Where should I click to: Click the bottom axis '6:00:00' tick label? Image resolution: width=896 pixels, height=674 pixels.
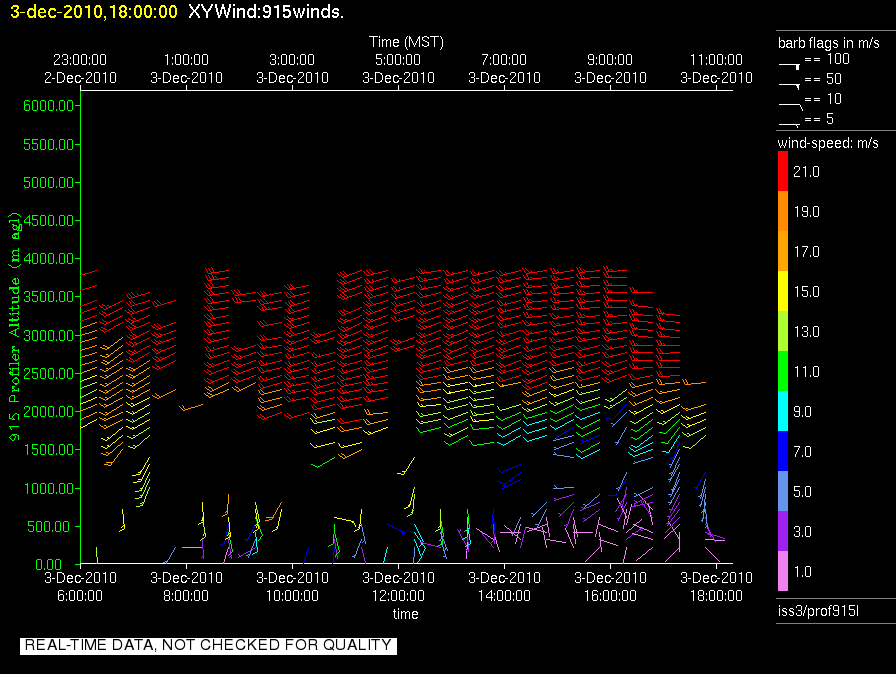tap(80, 596)
